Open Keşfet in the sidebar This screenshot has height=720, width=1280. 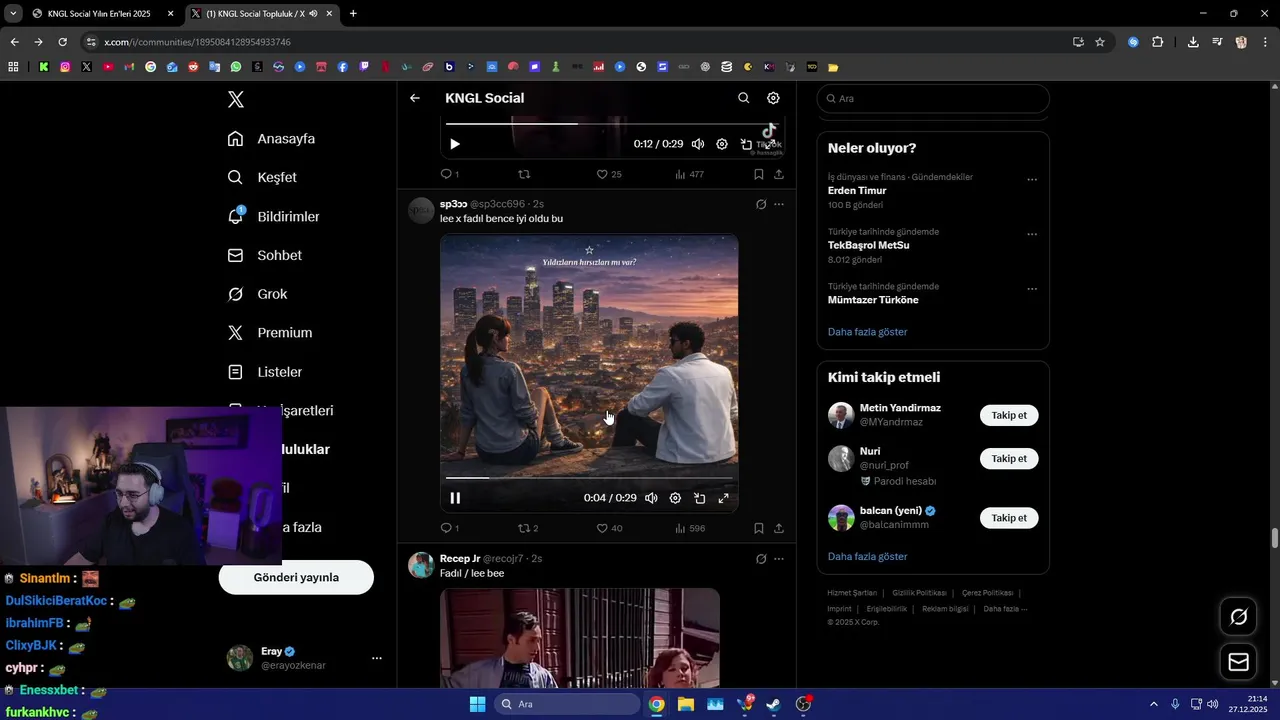(263, 177)
